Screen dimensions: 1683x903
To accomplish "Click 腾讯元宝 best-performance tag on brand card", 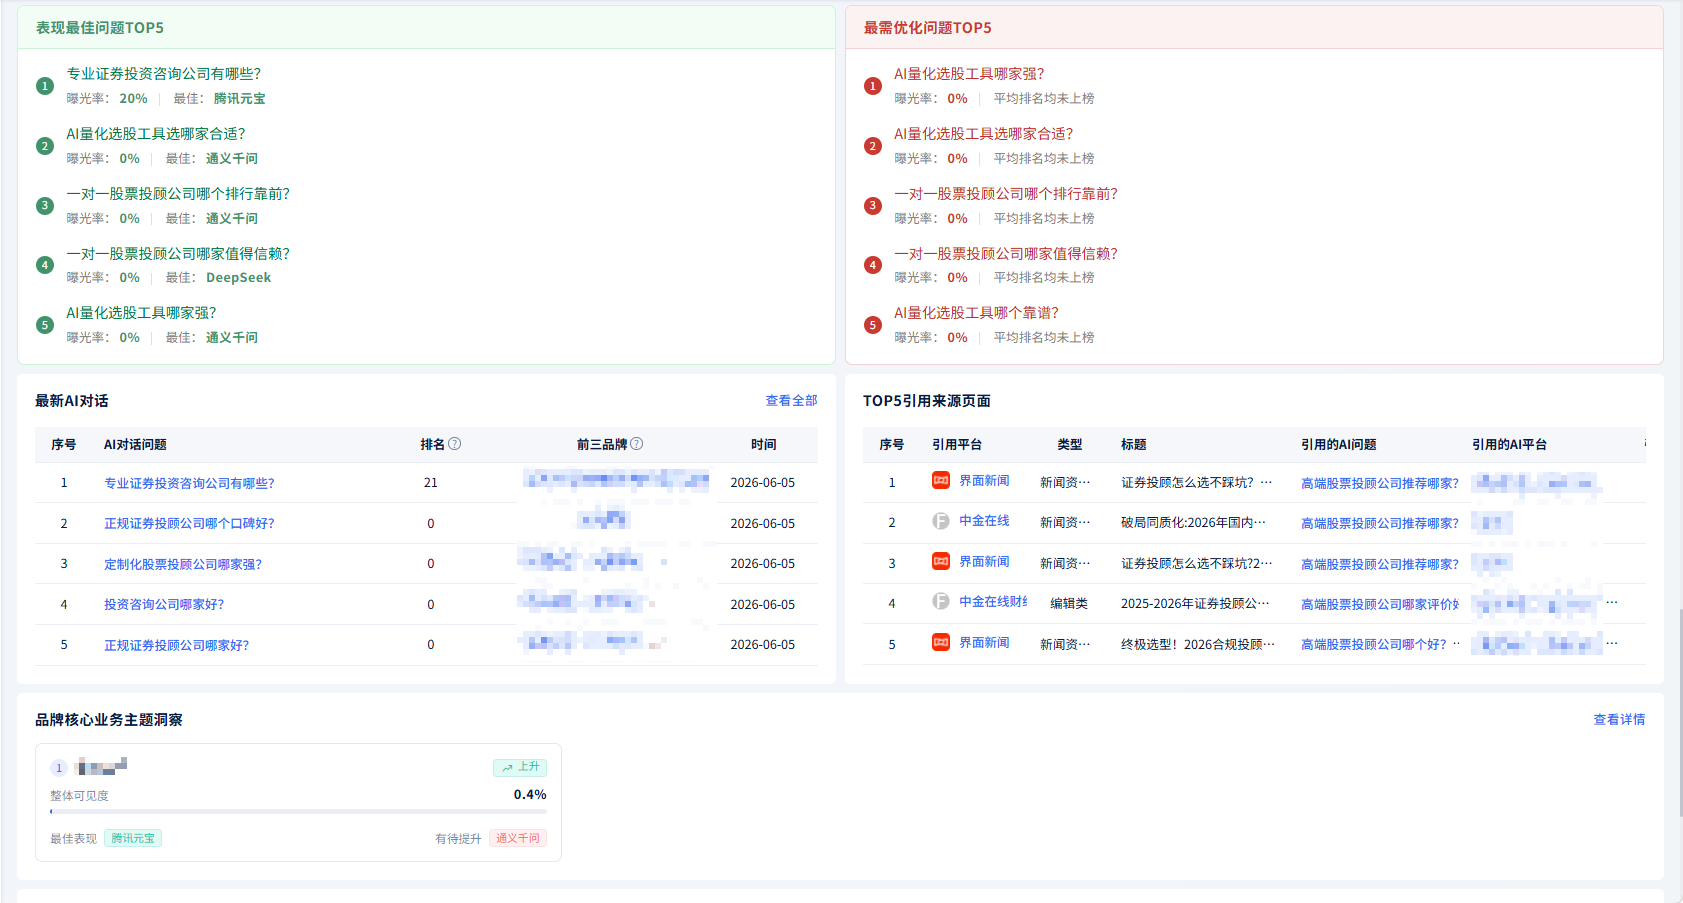I will (133, 838).
